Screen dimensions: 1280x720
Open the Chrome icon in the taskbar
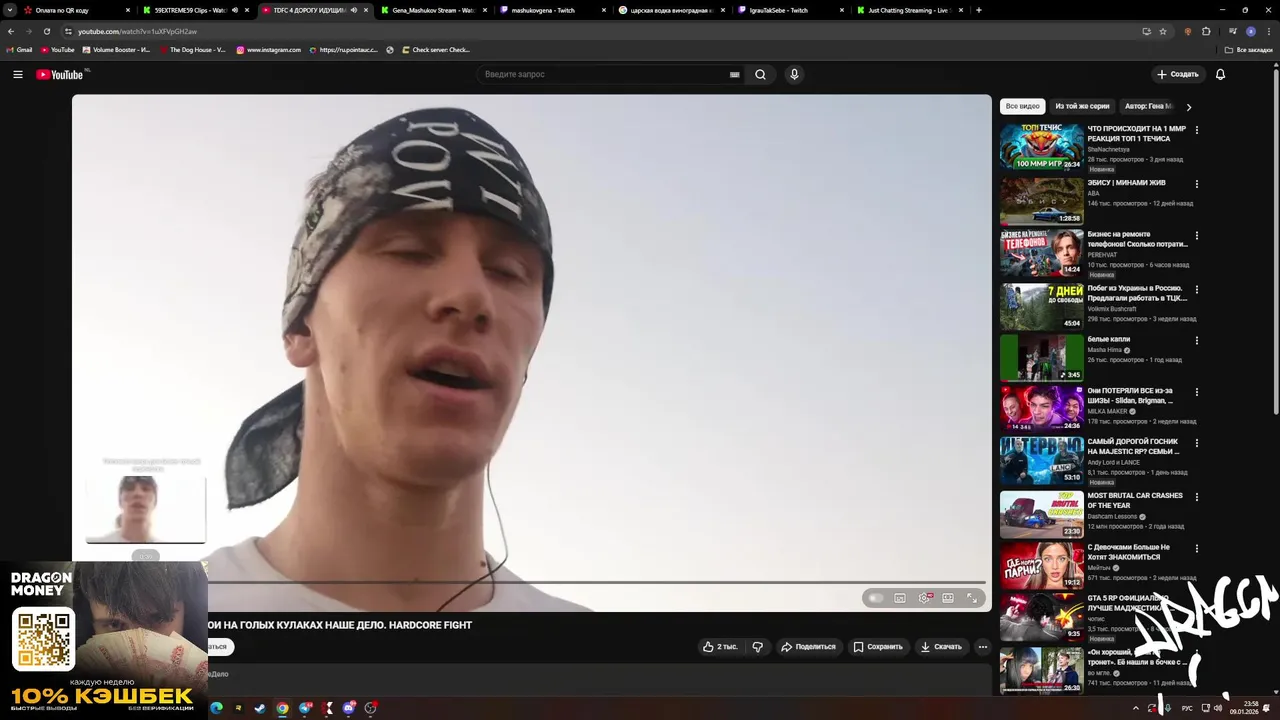coord(283,708)
